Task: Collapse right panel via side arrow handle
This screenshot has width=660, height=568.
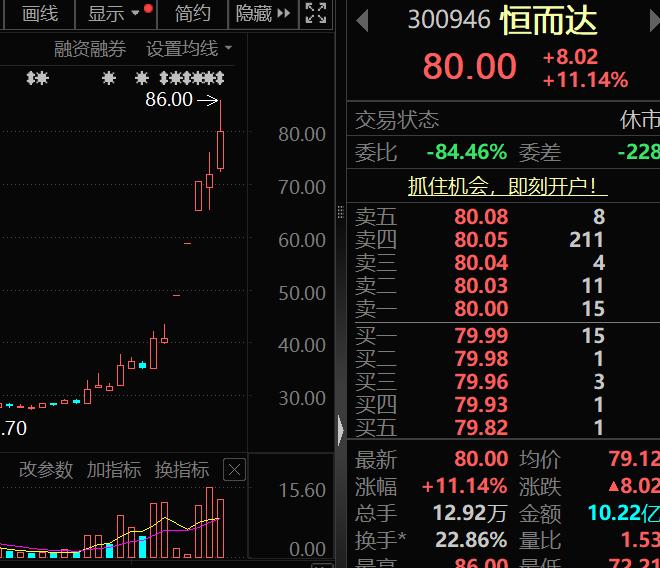Action: 341,430
